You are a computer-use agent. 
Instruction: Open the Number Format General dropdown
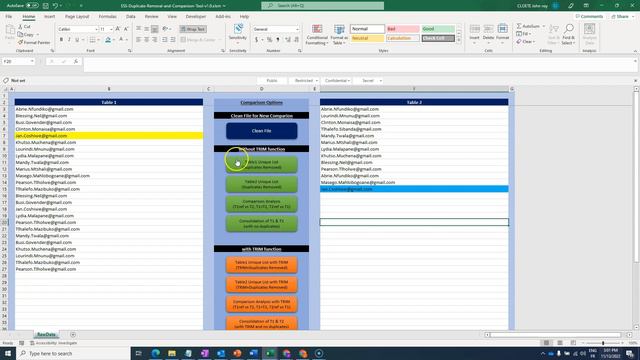point(297,29)
